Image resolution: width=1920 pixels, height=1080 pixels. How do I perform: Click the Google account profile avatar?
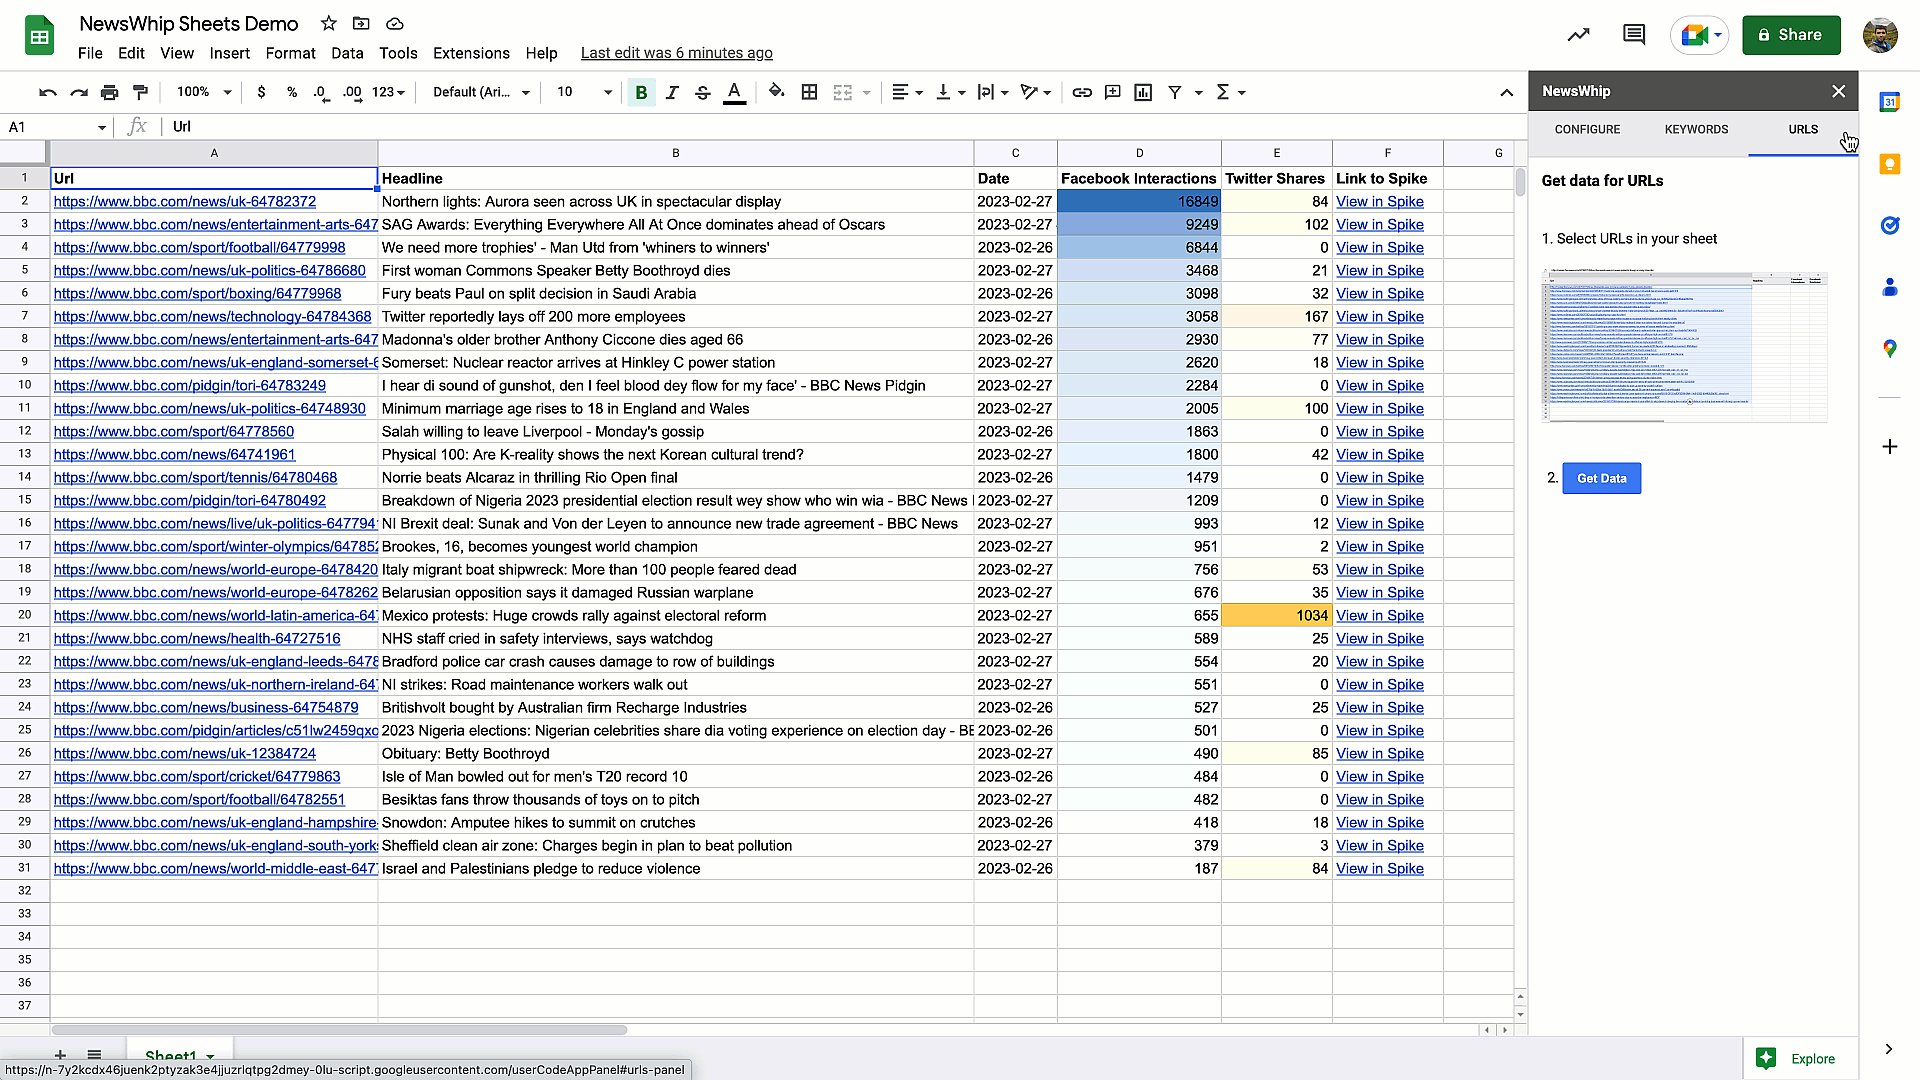coord(1881,35)
